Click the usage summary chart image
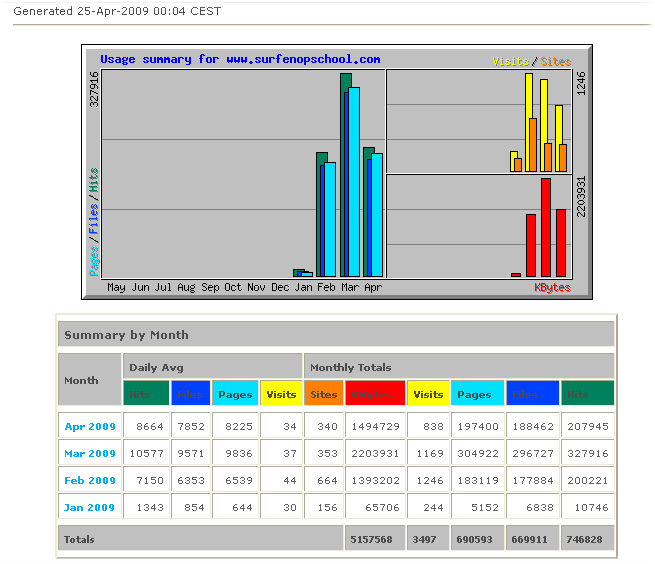Screen dimensions: 655x564 coord(337,172)
